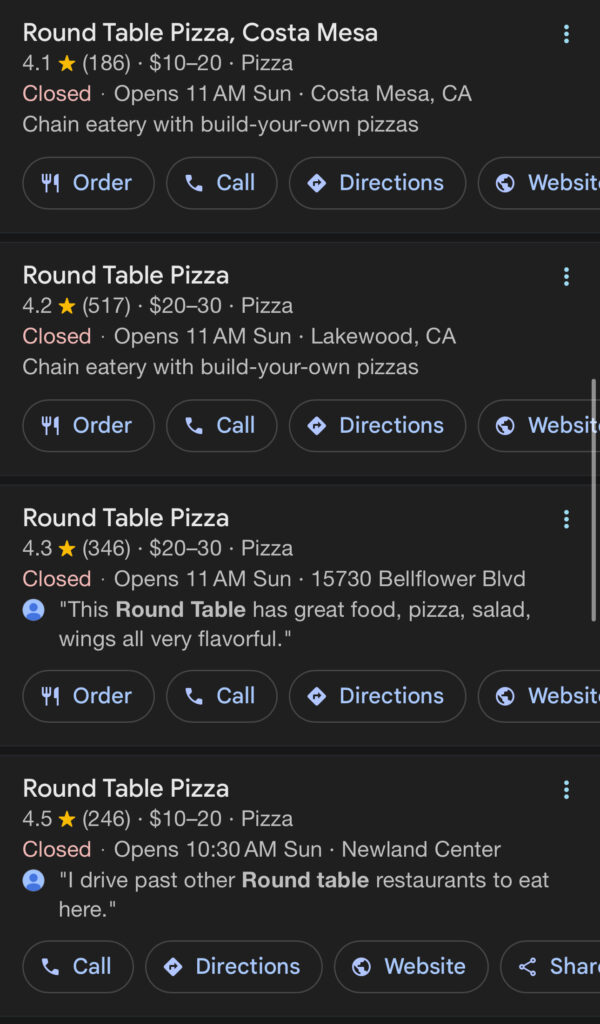Call the Bellflower Blvd Round Table Pizza
The image size is (600, 1024).
click(221, 696)
